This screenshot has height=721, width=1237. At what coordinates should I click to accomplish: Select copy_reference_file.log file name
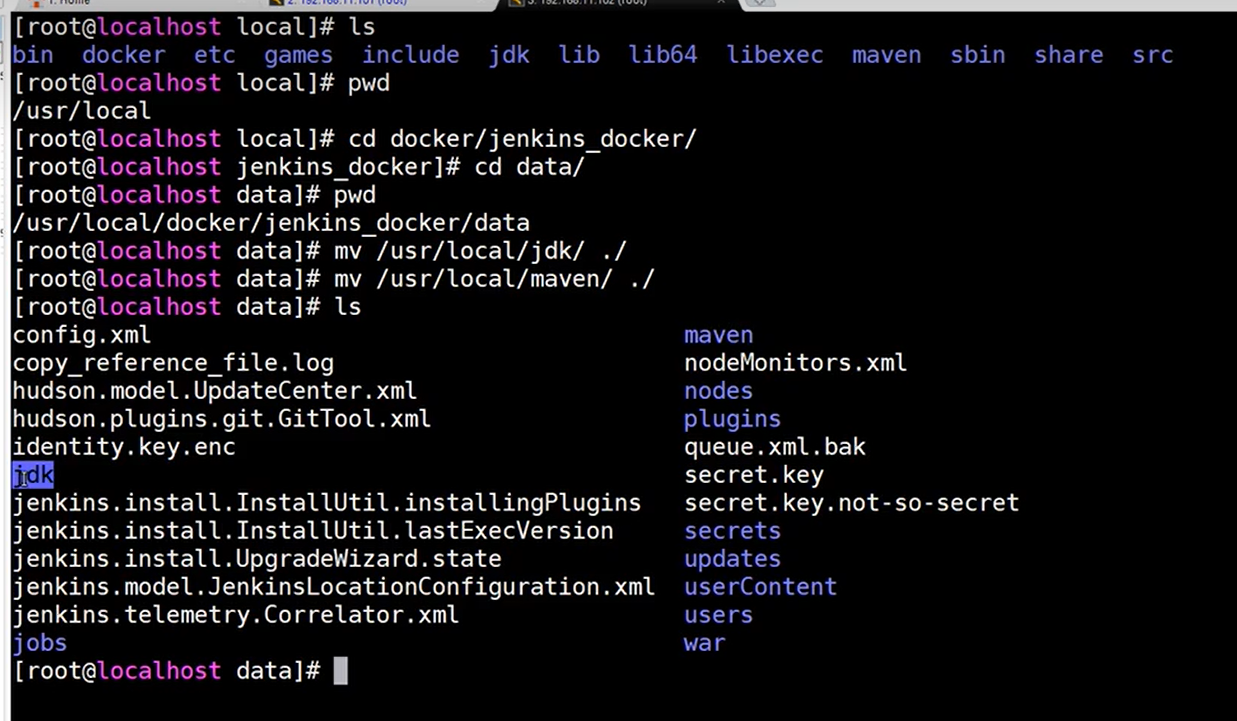173,363
